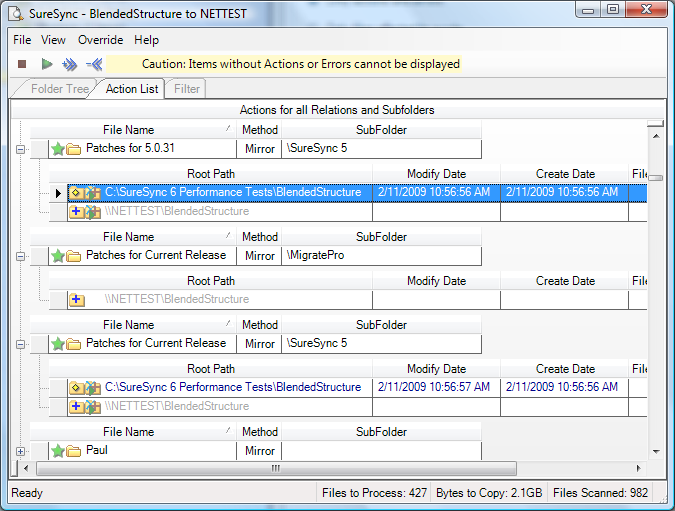Click the blue expand-all arrows icon

click(69, 64)
